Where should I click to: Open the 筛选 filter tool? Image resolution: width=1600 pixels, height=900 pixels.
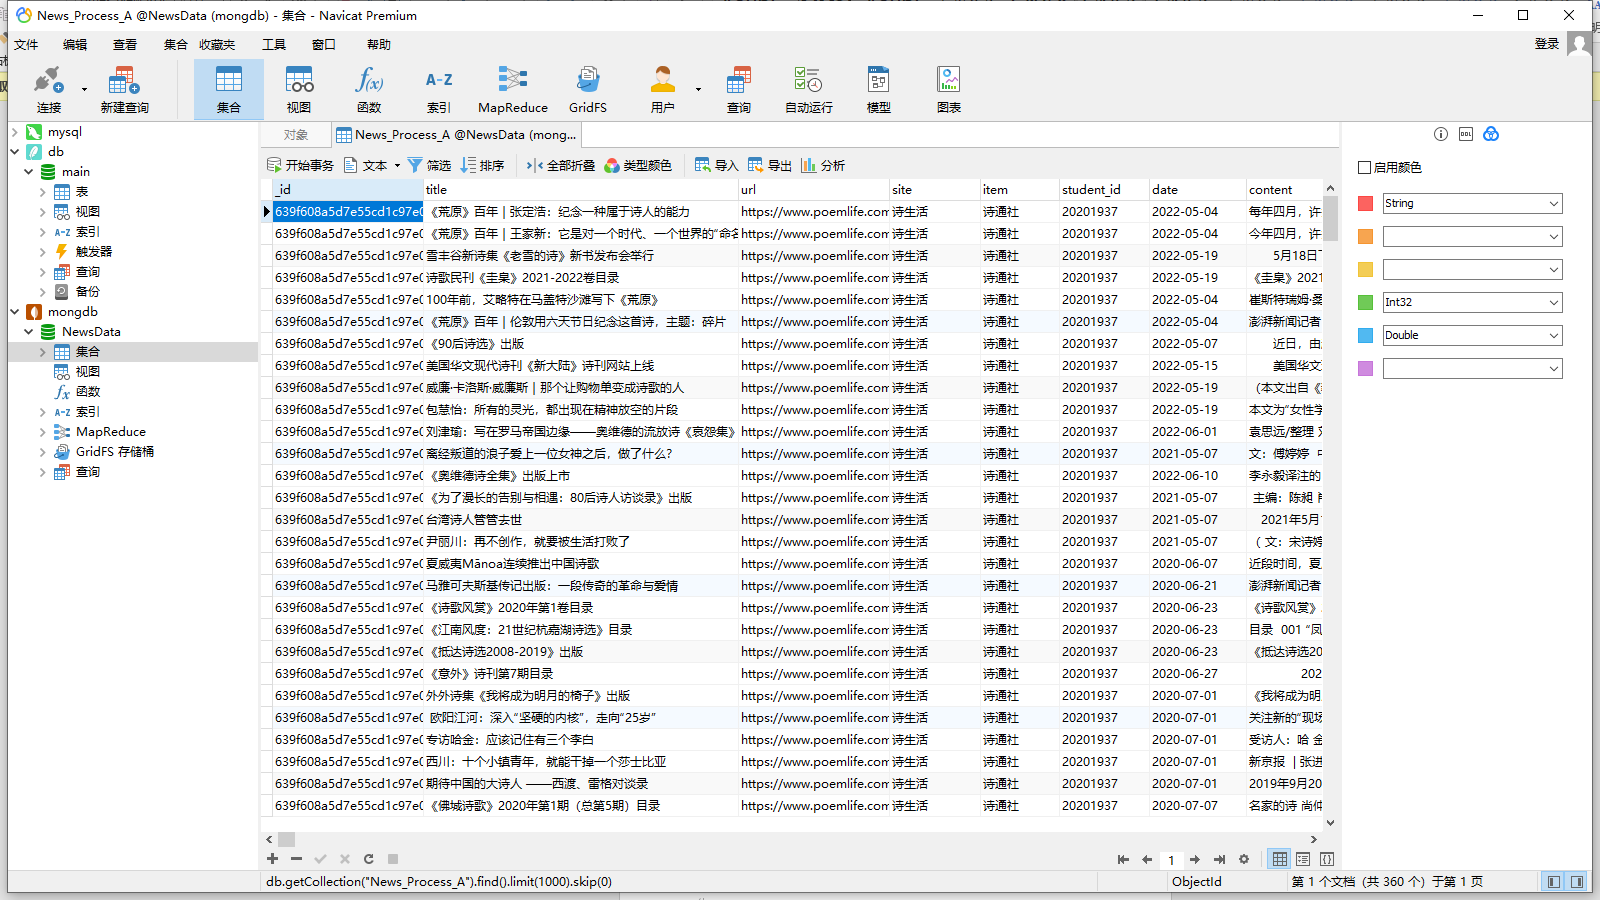click(429, 165)
